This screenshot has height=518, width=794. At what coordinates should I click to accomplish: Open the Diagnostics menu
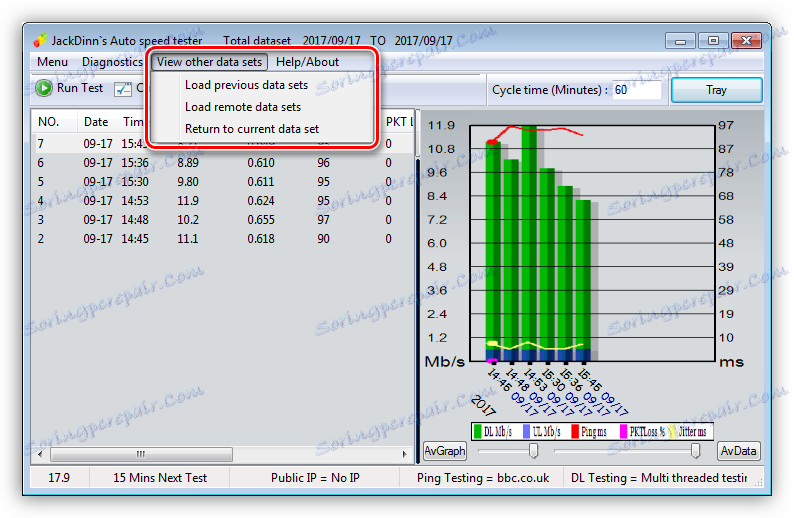(112, 62)
